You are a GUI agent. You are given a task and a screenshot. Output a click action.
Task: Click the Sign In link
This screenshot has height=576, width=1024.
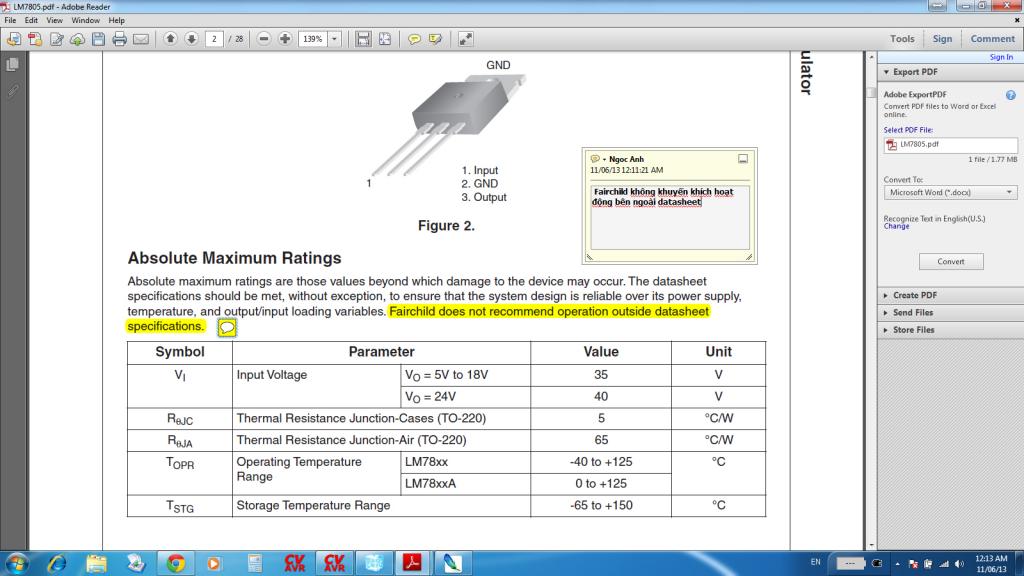1001,57
